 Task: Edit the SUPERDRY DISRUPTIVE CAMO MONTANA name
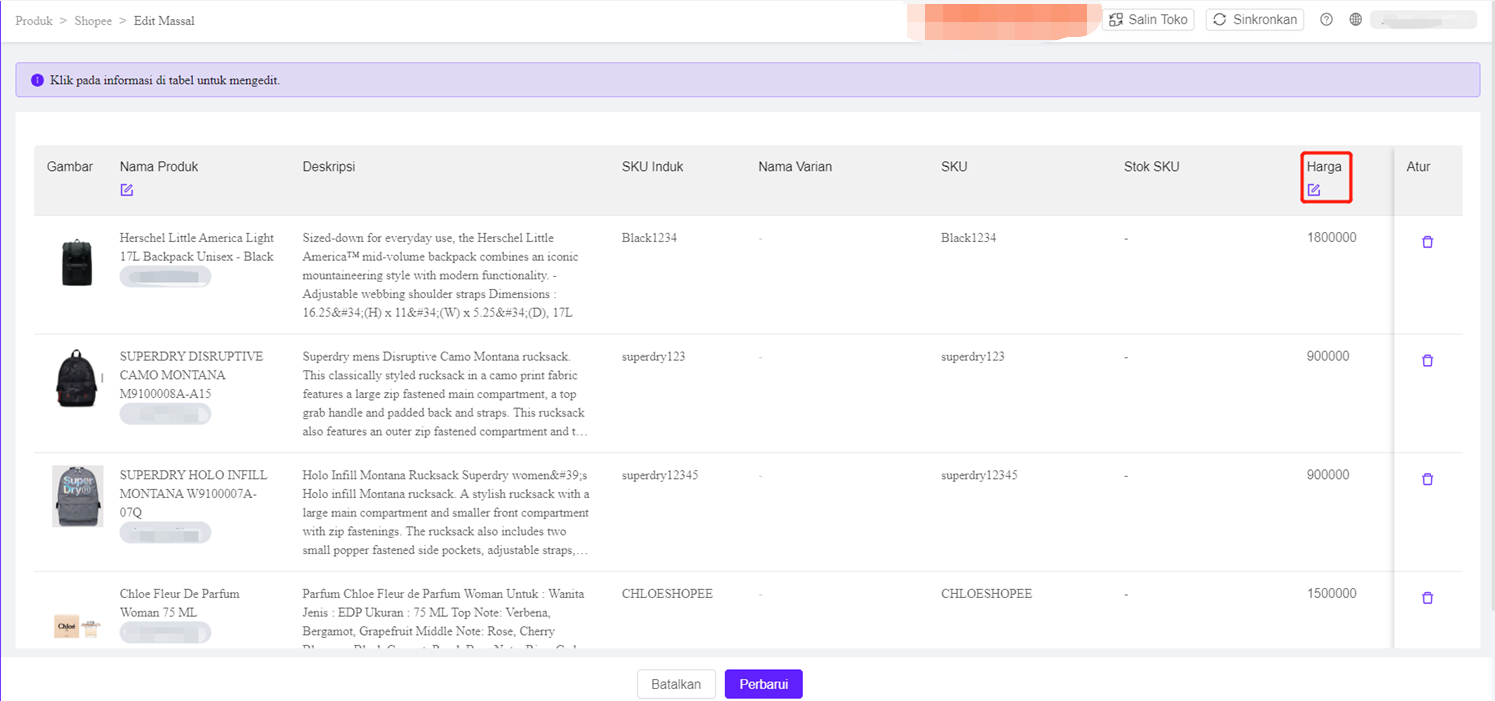[x=192, y=375]
